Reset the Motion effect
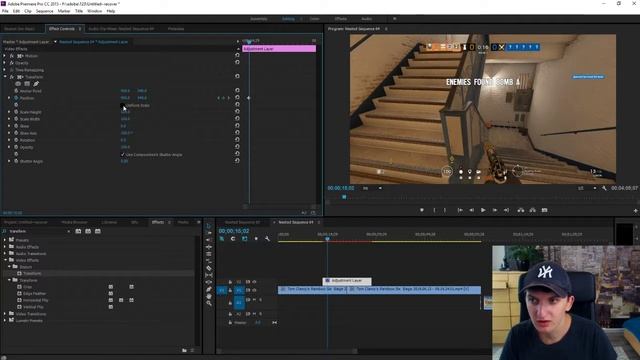640x360 pixels. tap(237, 56)
